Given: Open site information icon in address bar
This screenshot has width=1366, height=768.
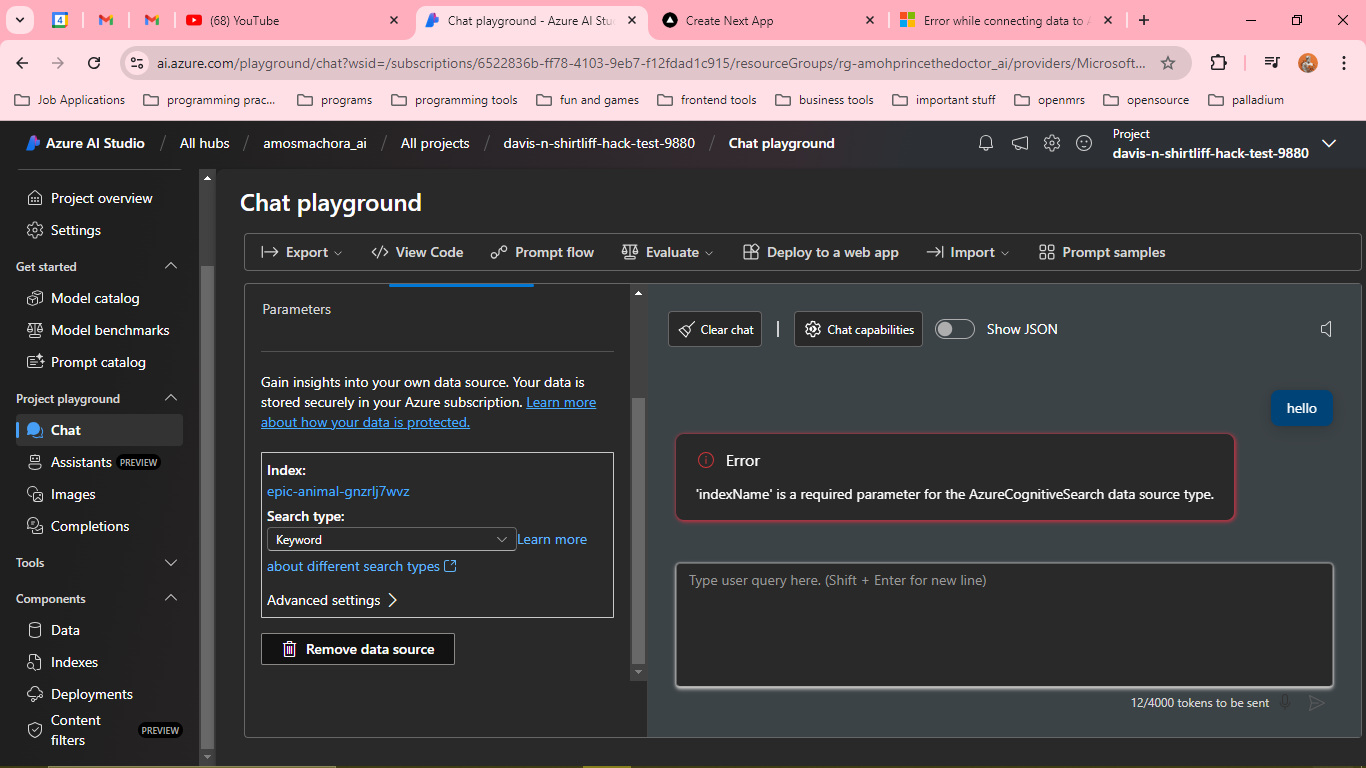Looking at the screenshot, I should [138, 63].
